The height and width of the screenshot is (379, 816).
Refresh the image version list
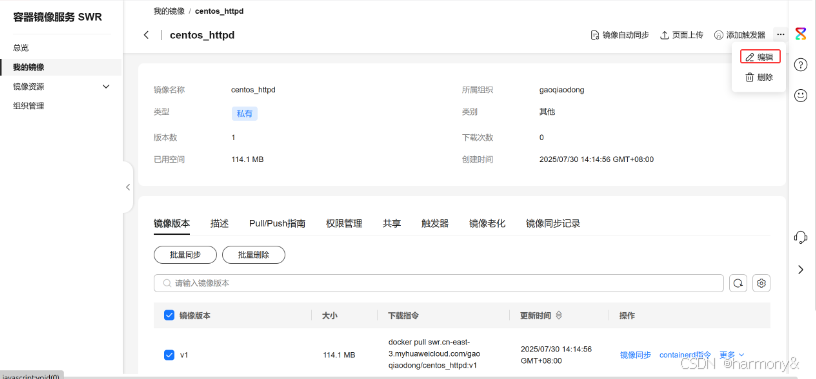[x=738, y=283]
